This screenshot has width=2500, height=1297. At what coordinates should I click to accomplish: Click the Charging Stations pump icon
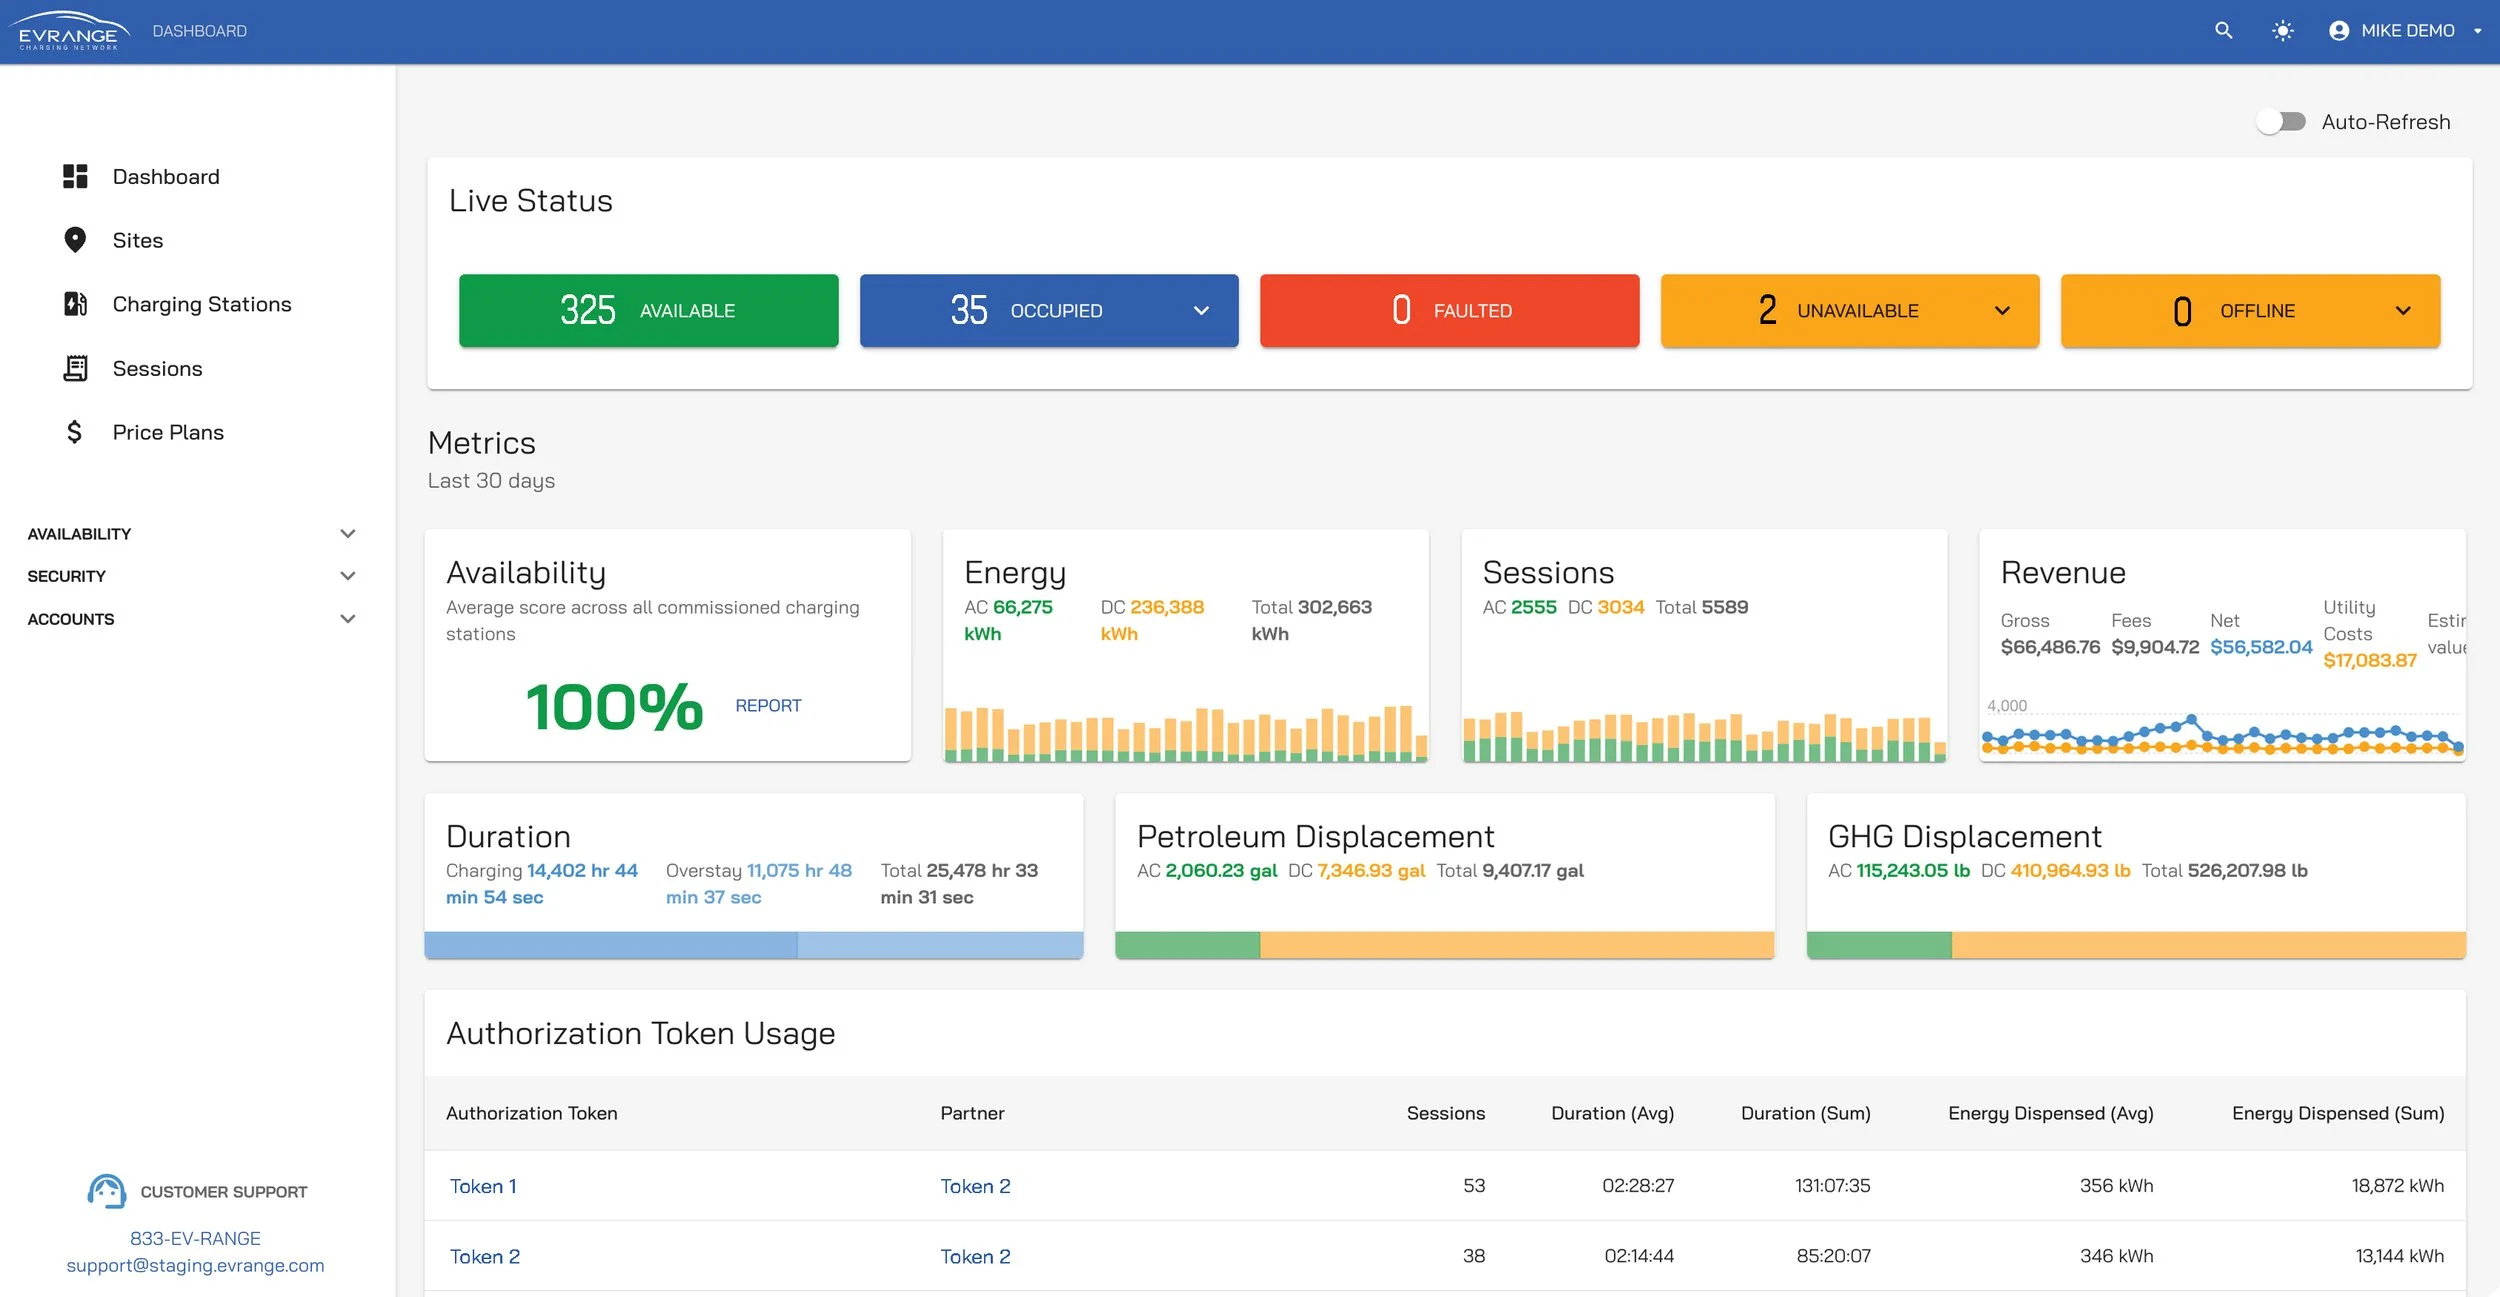(75, 304)
